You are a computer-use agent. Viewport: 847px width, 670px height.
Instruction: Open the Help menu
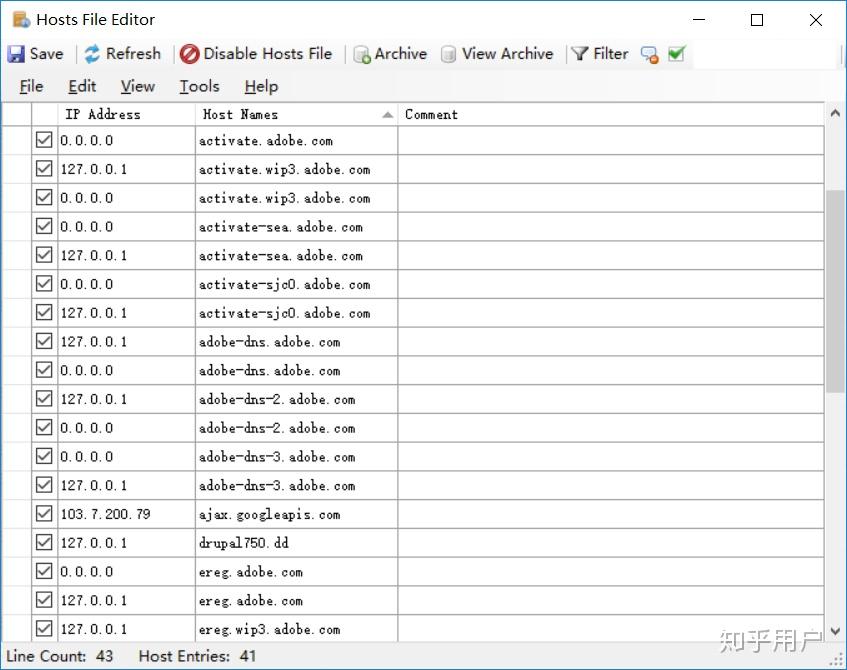[261, 86]
